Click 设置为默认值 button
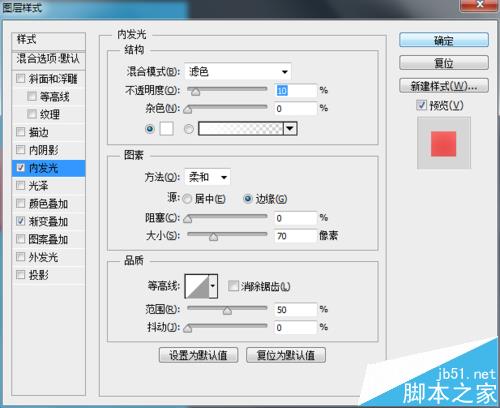The image size is (500, 408). [x=198, y=355]
